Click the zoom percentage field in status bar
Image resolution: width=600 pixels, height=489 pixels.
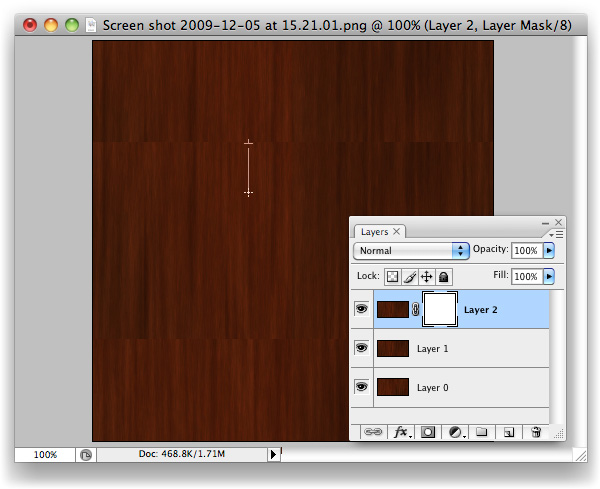[45, 454]
